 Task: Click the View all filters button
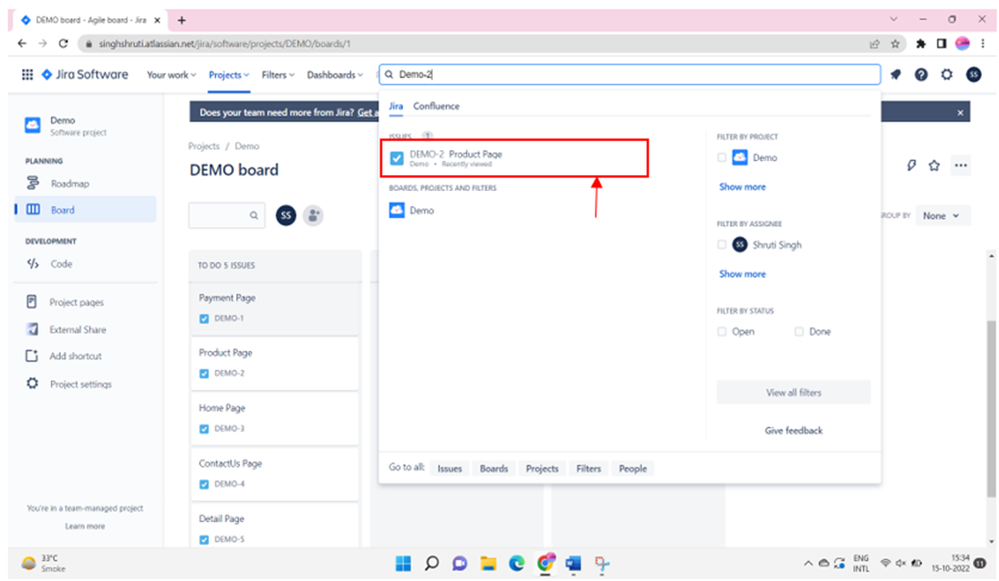(x=793, y=391)
